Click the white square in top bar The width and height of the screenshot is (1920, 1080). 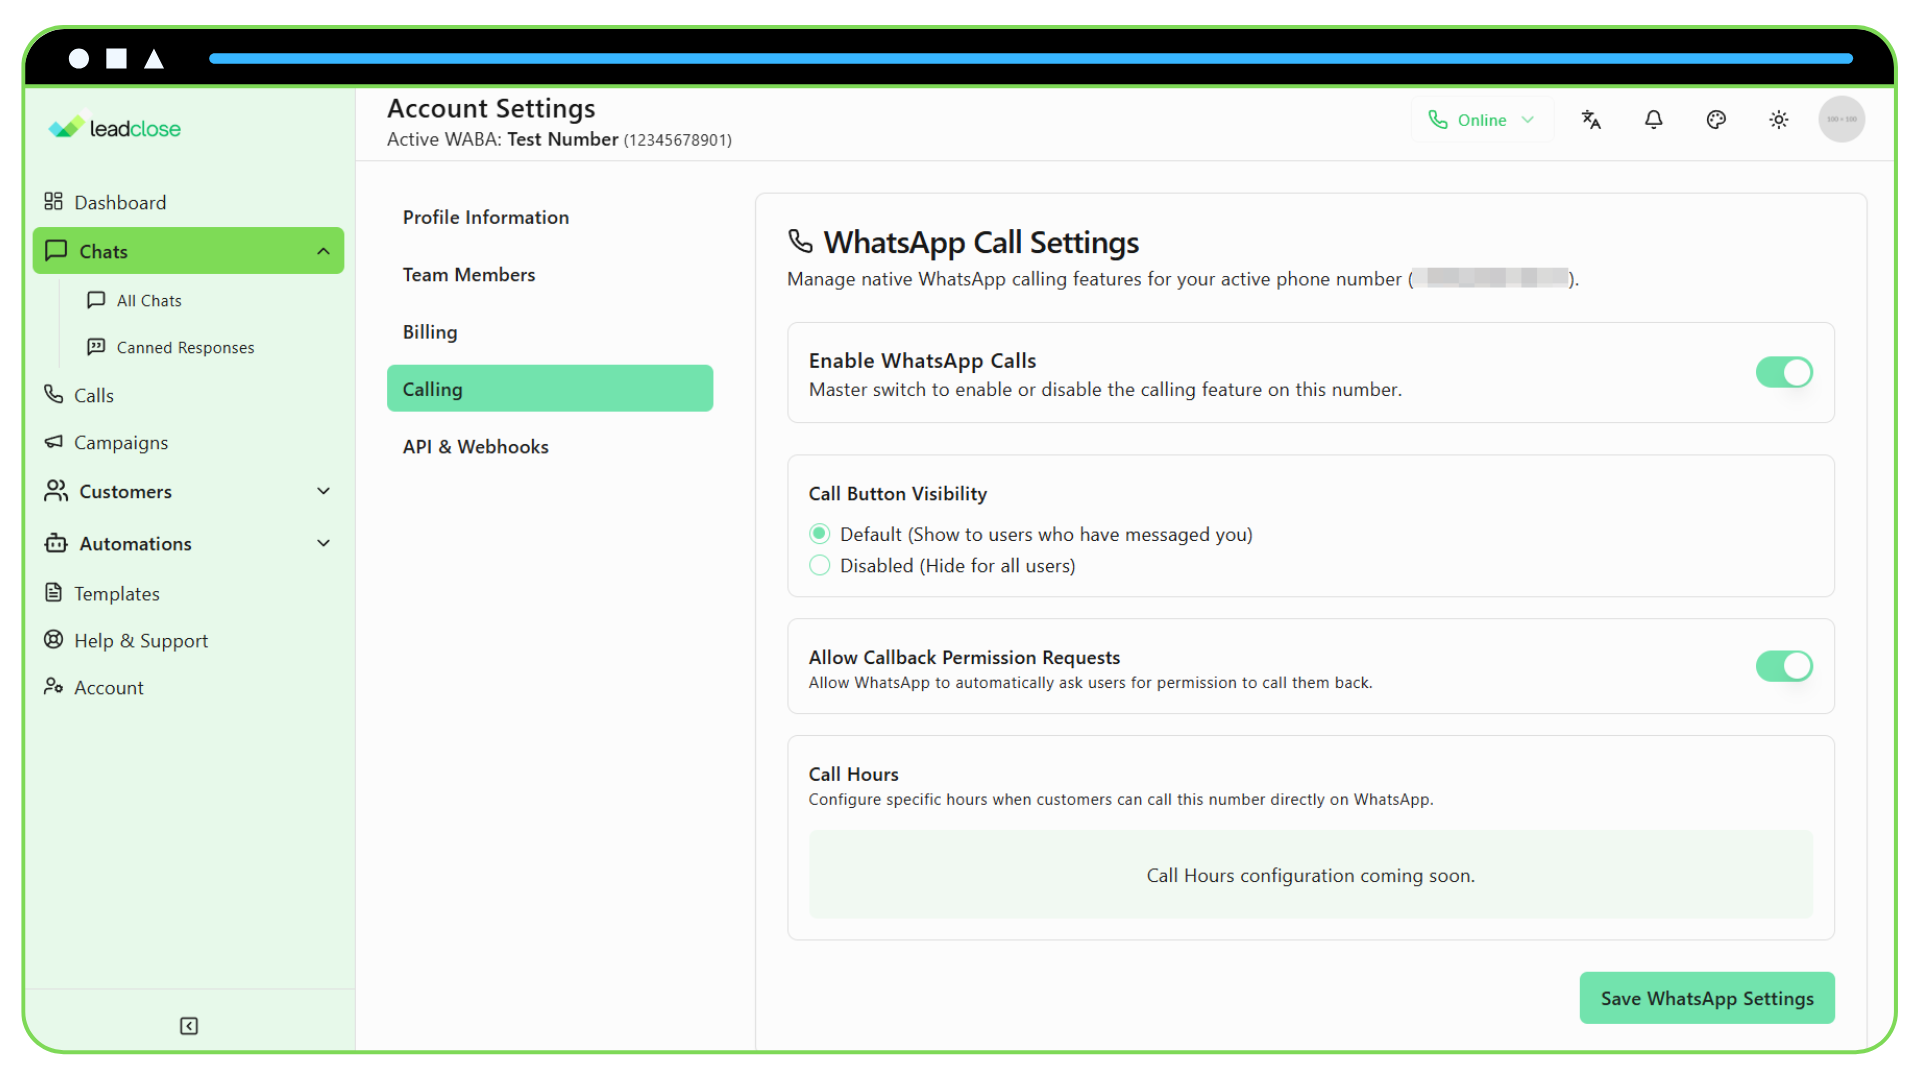[x=117, y=59]
